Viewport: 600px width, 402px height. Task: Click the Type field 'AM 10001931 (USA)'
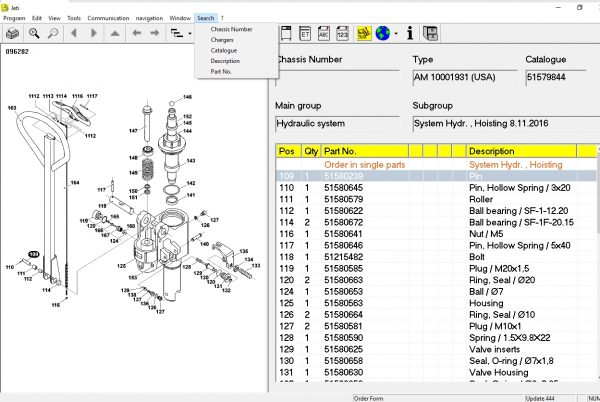click(x=464, y=78)
